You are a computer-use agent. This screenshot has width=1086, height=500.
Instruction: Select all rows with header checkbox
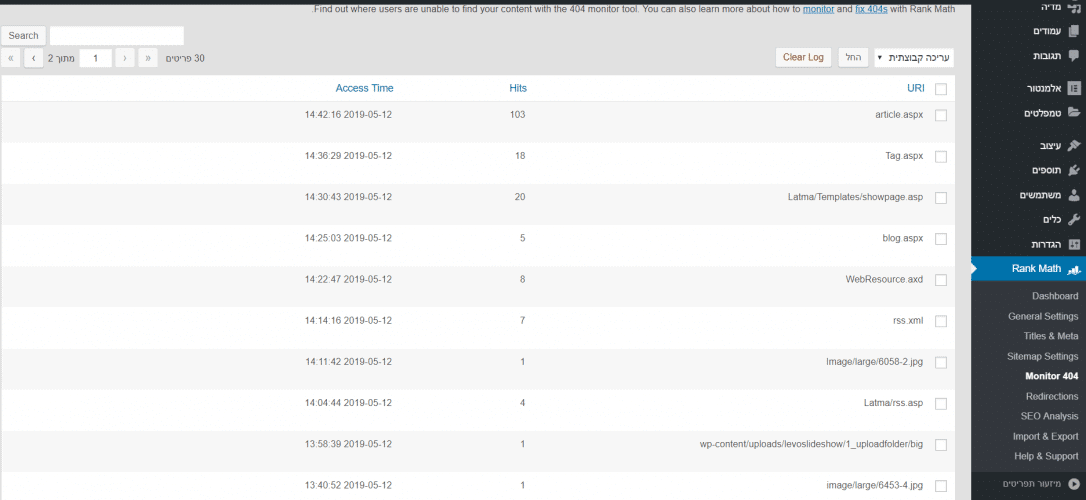click(941, 89)
